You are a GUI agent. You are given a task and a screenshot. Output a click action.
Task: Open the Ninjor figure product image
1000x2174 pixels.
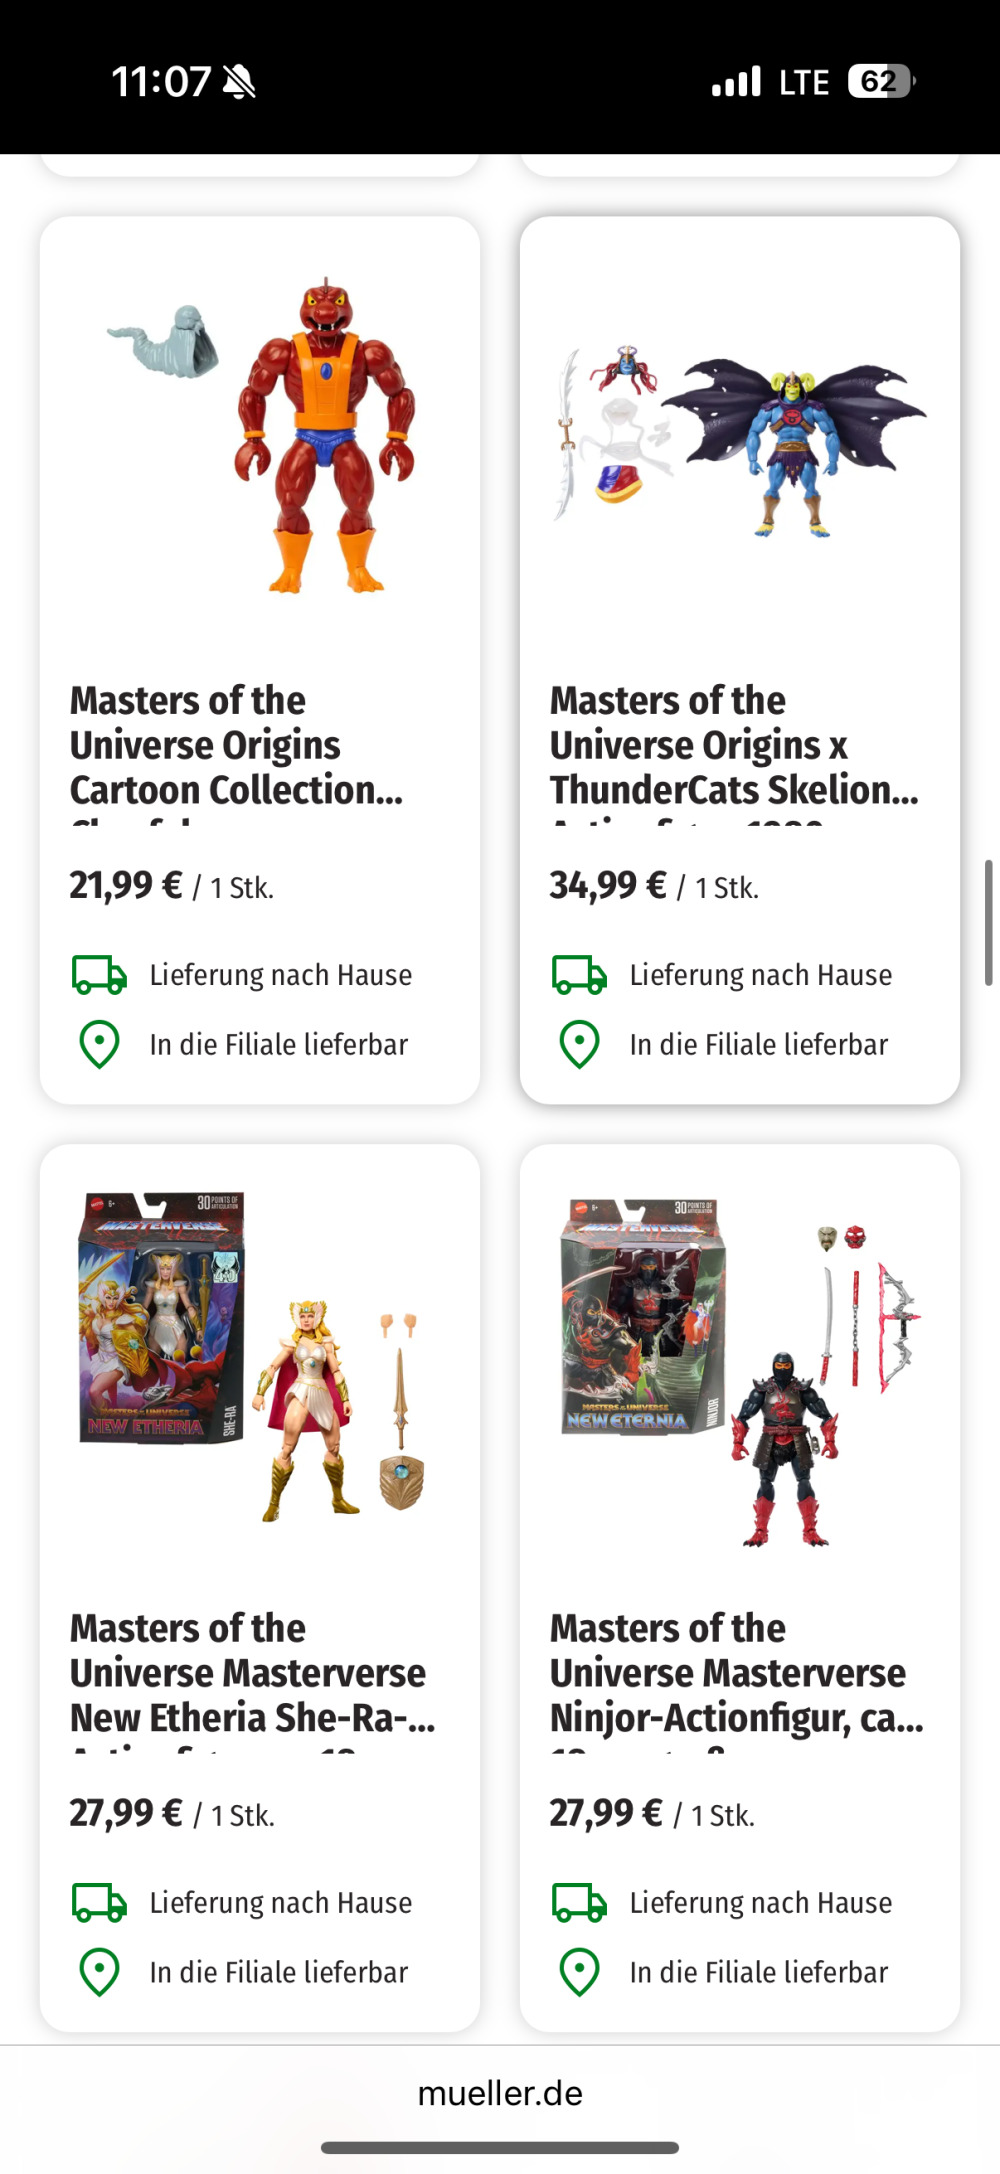click(740, 1370)
